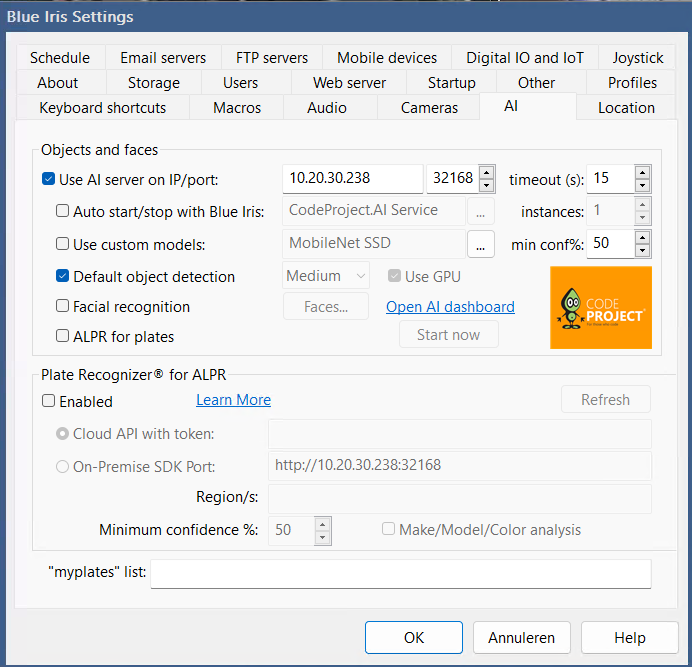Select the Profiles tab
The image size is (692, 667).
tap(632, 83)
